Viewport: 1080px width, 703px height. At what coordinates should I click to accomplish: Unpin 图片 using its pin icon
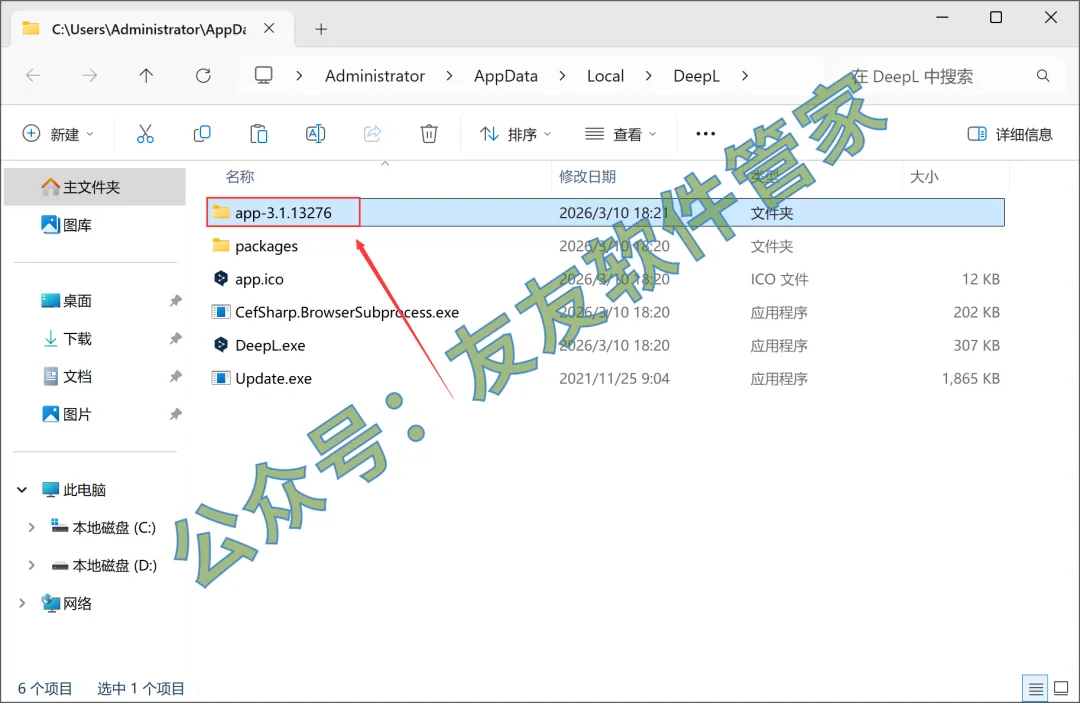[x=176, y=415]
